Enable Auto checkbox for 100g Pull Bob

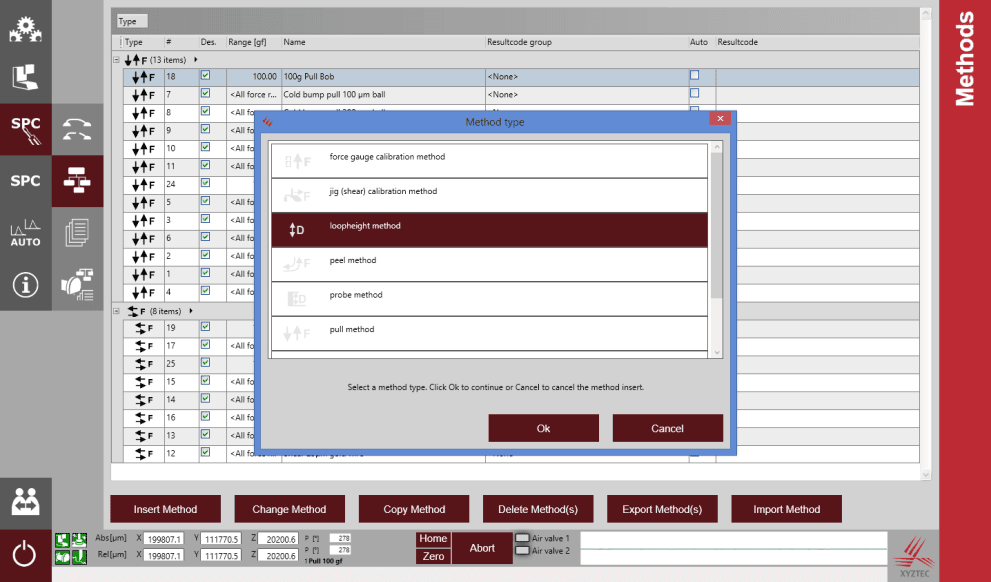695,76
